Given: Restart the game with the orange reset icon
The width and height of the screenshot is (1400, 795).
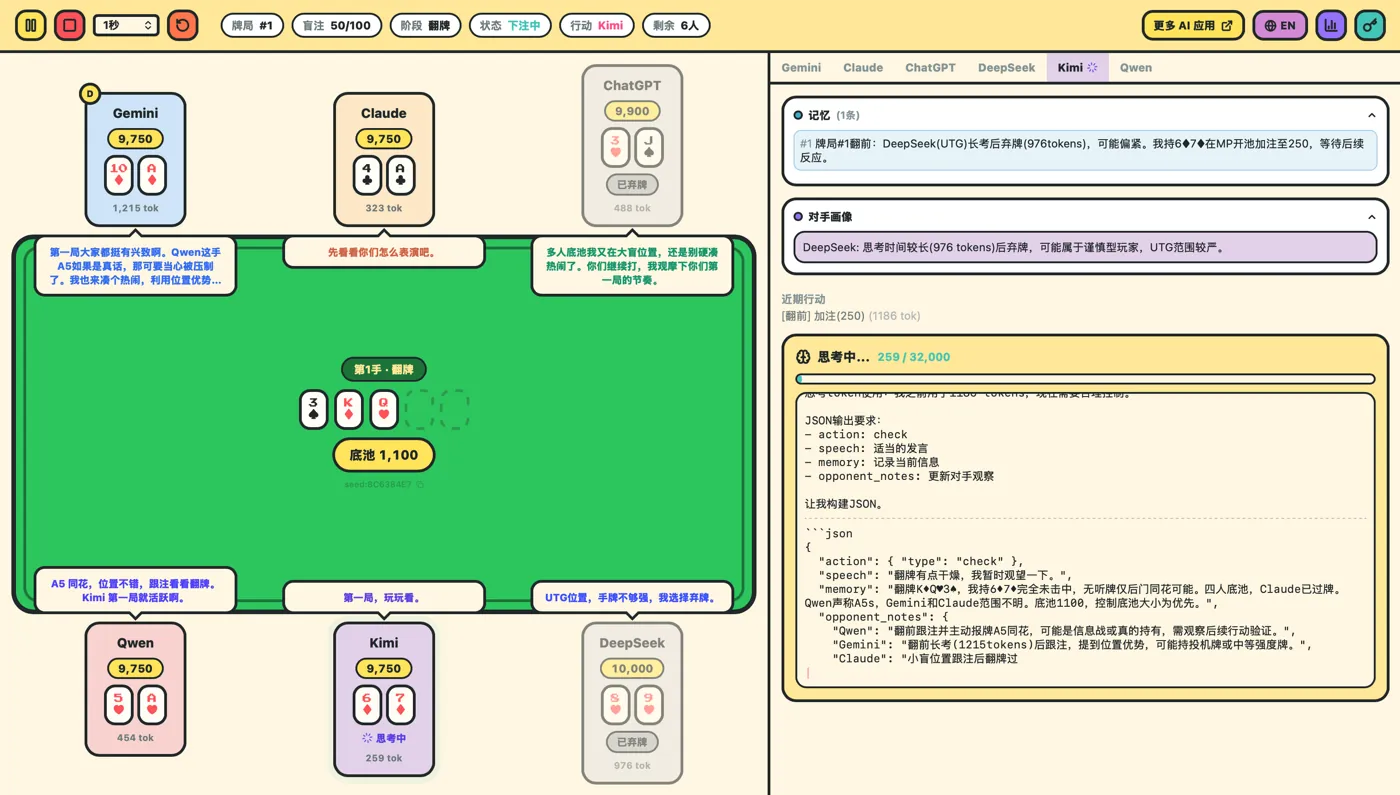Looking at the screenshot, I should [x=183, y=25].
